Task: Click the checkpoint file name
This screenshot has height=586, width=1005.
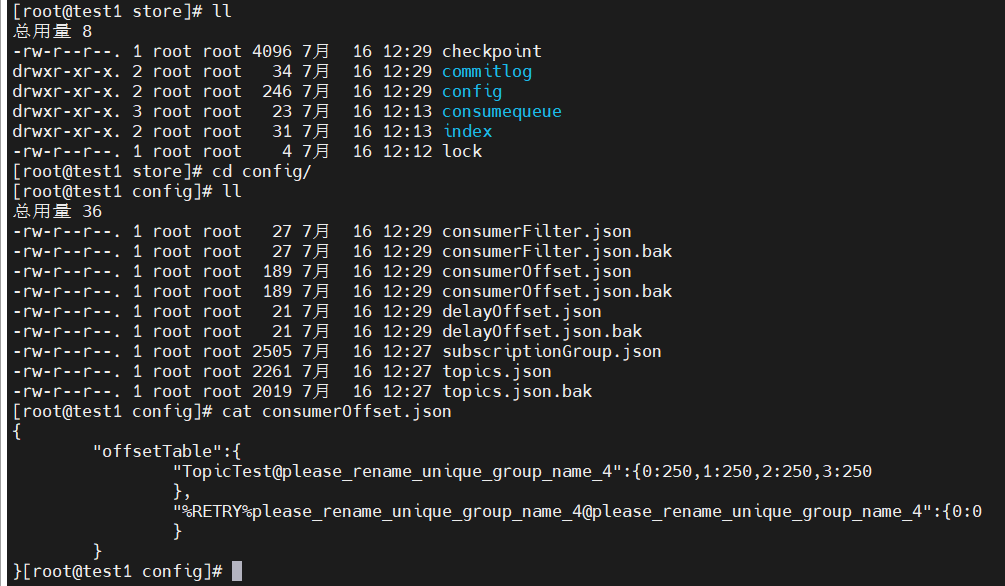Action: click(x=491, y=51)
